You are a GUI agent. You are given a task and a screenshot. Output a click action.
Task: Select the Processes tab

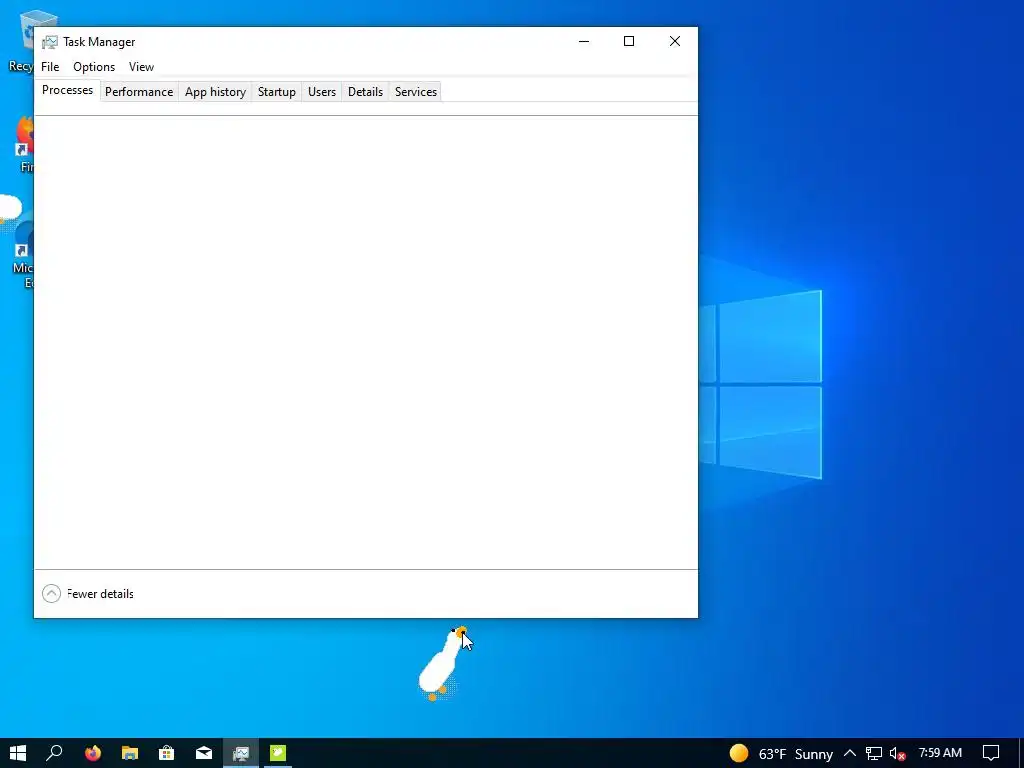[67, 90]
